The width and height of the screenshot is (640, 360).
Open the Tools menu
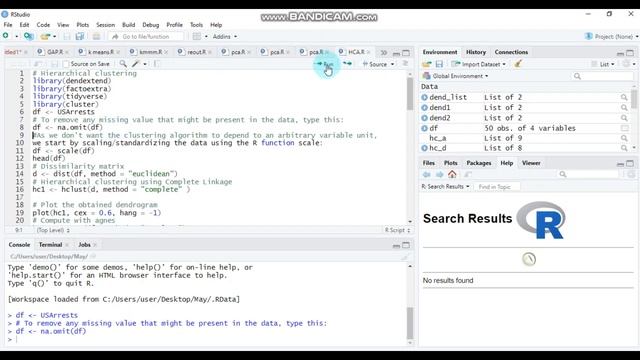[x=196, y=25]
